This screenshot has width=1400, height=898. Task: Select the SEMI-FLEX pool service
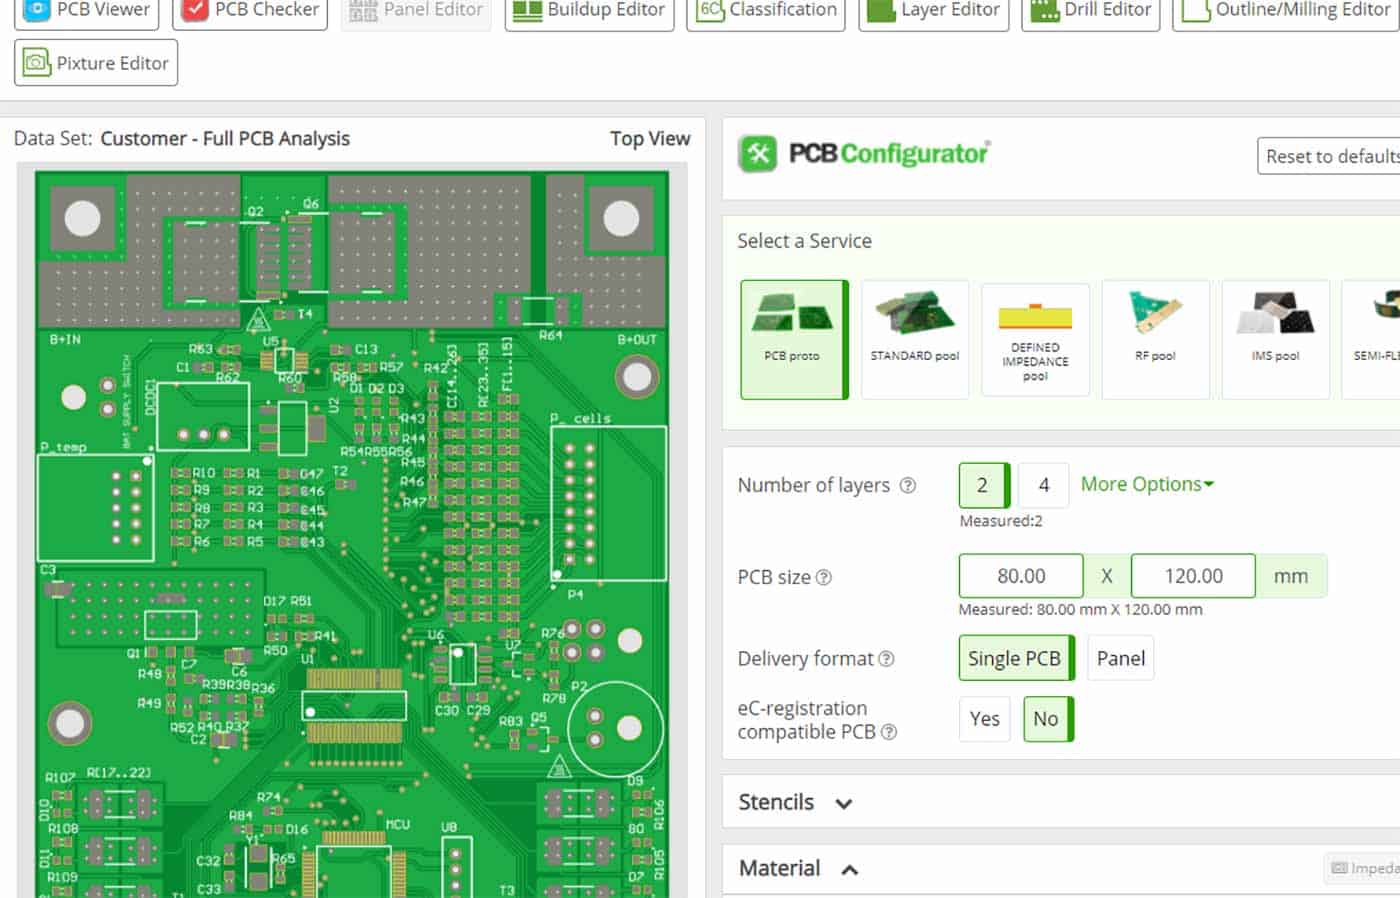(x=1372, y=340)
